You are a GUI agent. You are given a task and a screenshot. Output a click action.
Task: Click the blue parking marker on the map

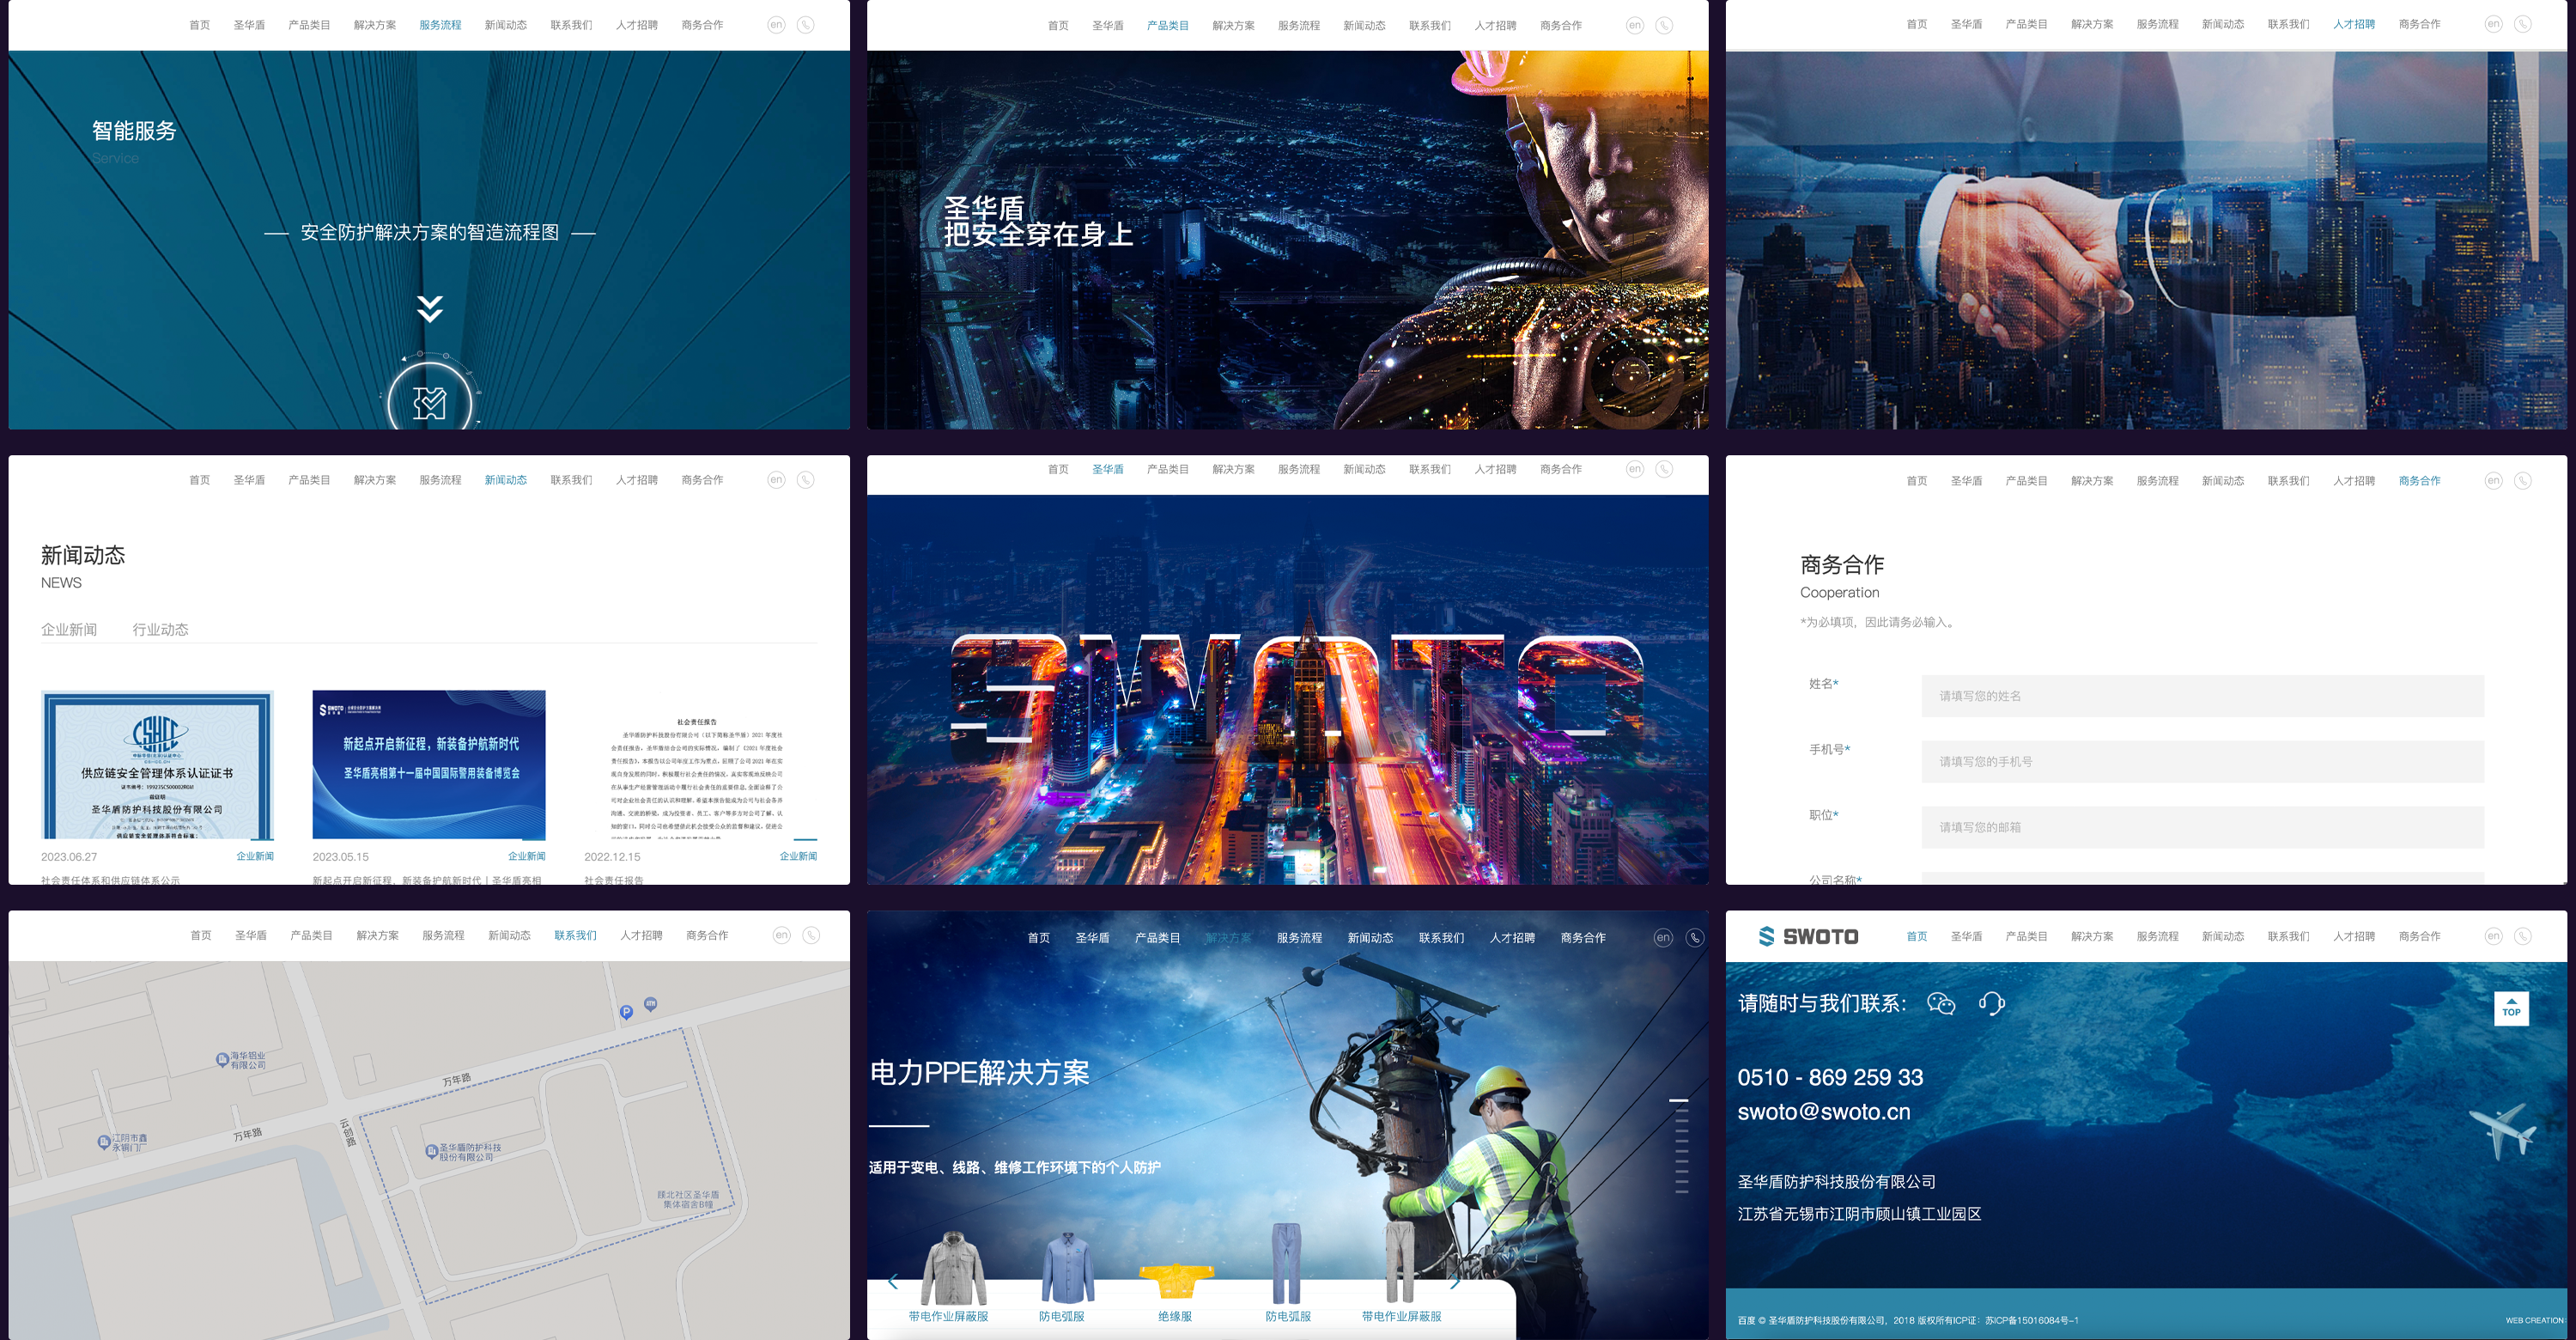coord(626,1012)
